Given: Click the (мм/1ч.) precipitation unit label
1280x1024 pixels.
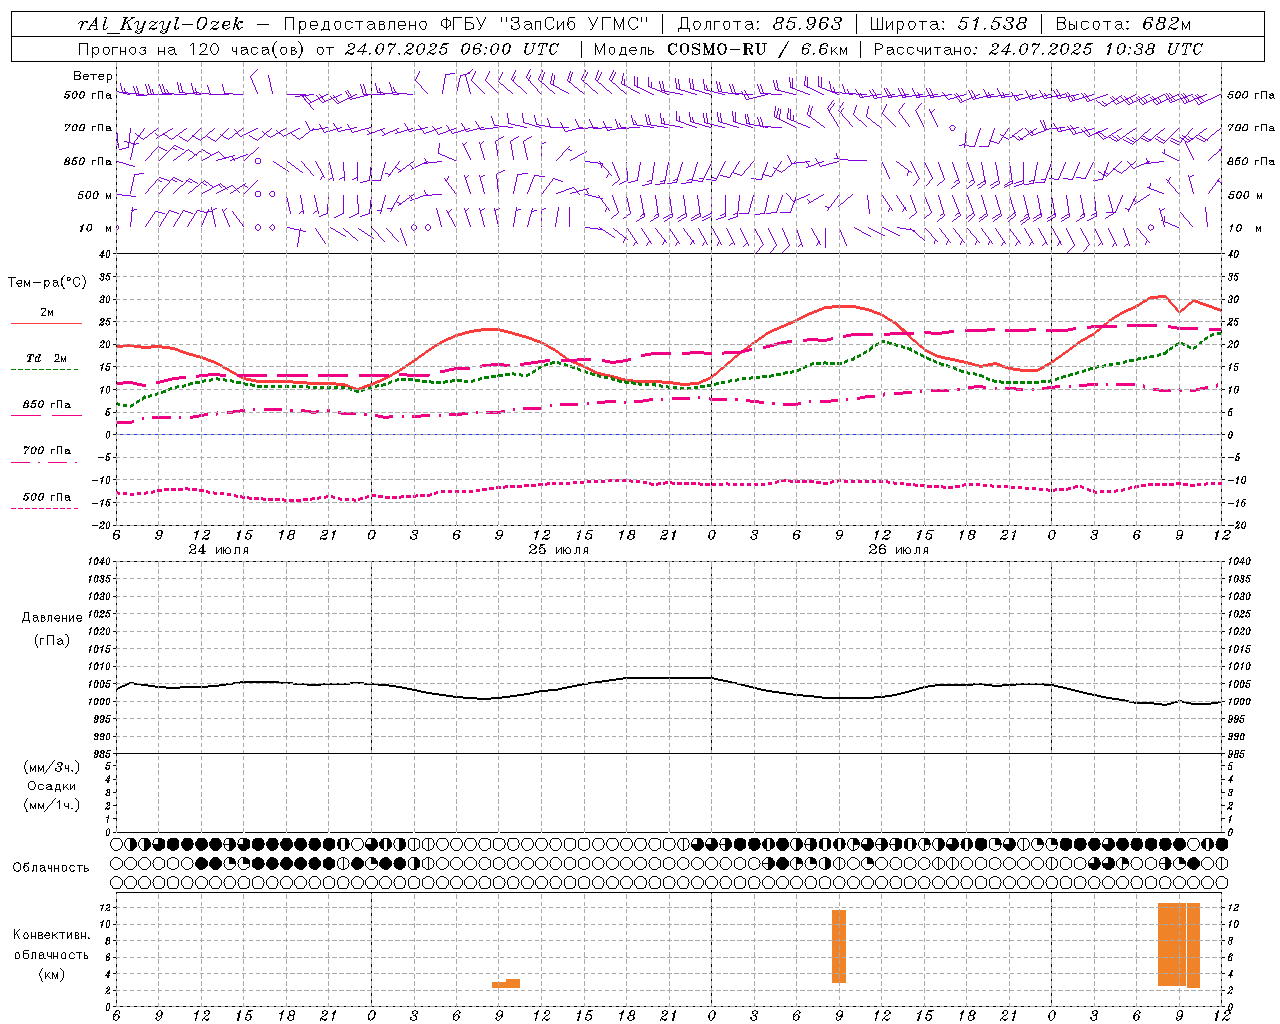Looking at the screenshot, I should pyautogui.click(x=51, y=805).
